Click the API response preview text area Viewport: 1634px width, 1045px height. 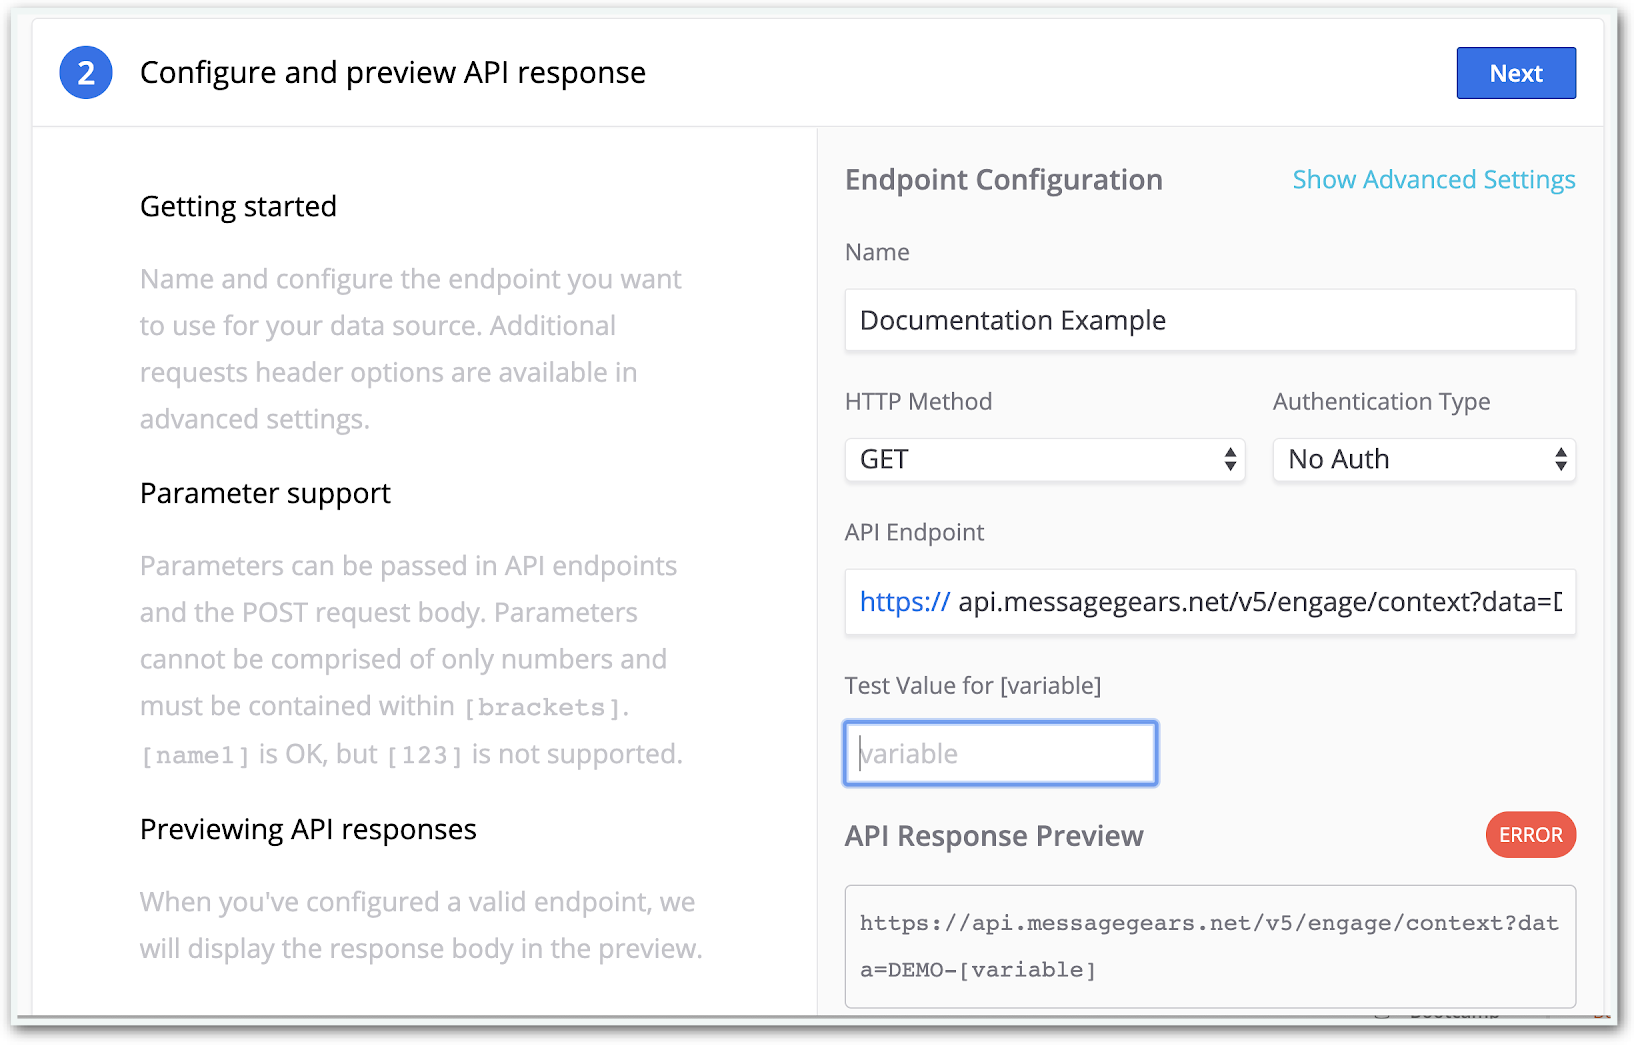[1209, 946]
